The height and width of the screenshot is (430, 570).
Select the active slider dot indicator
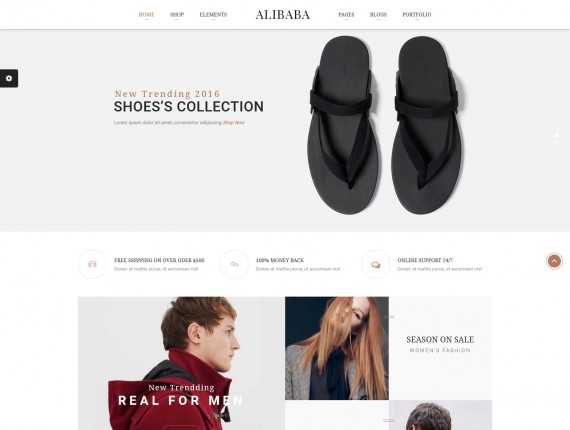557,135
